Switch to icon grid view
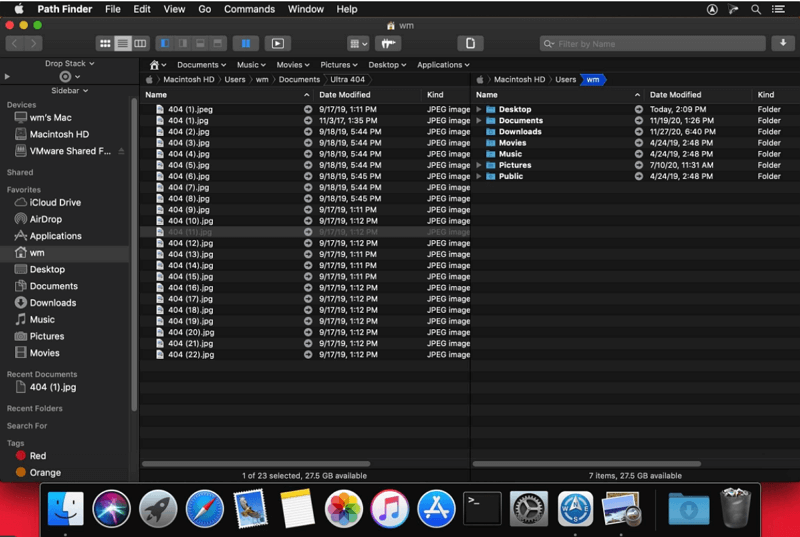This screenshot has height=537, width=800. [105, 44]
